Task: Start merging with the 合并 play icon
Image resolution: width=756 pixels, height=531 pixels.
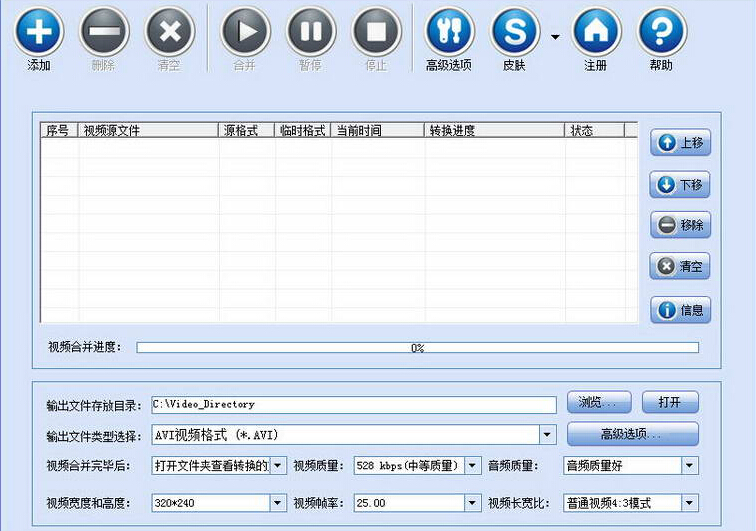Action: [x=245, y=31]
